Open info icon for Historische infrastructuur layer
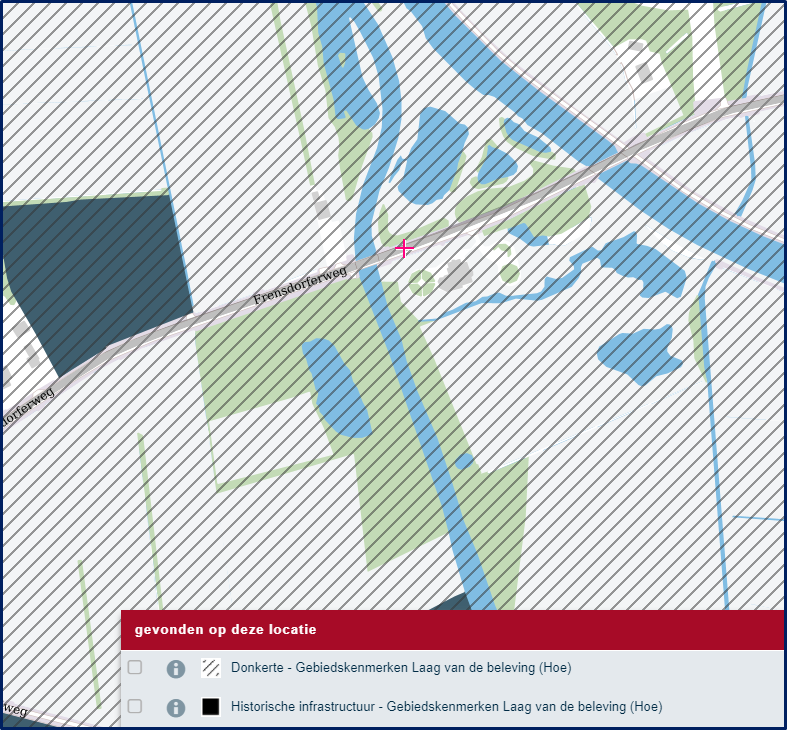 (x=176, y=708)
